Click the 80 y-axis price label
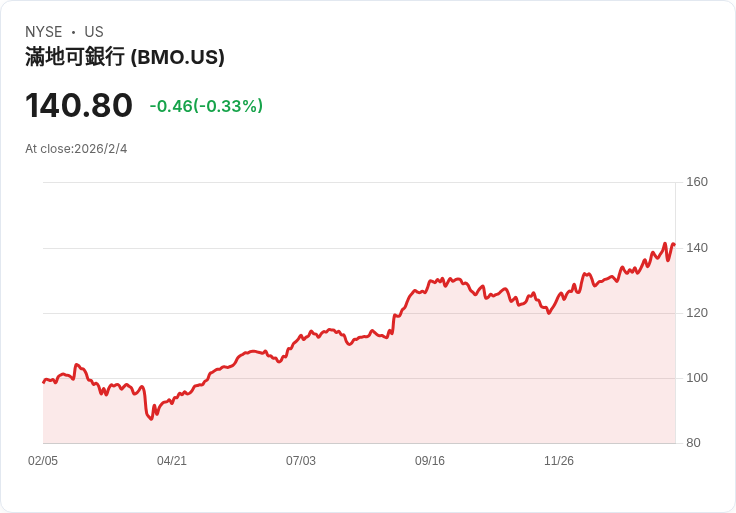 coord(694,443)
